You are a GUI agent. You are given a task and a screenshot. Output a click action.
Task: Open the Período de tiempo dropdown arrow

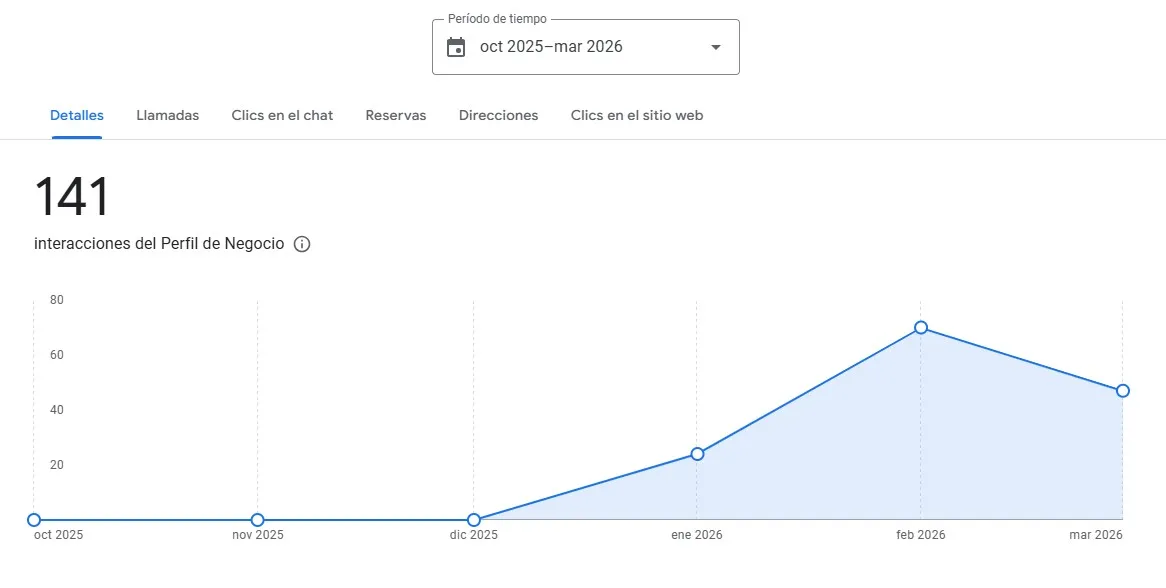click(714, 46)
